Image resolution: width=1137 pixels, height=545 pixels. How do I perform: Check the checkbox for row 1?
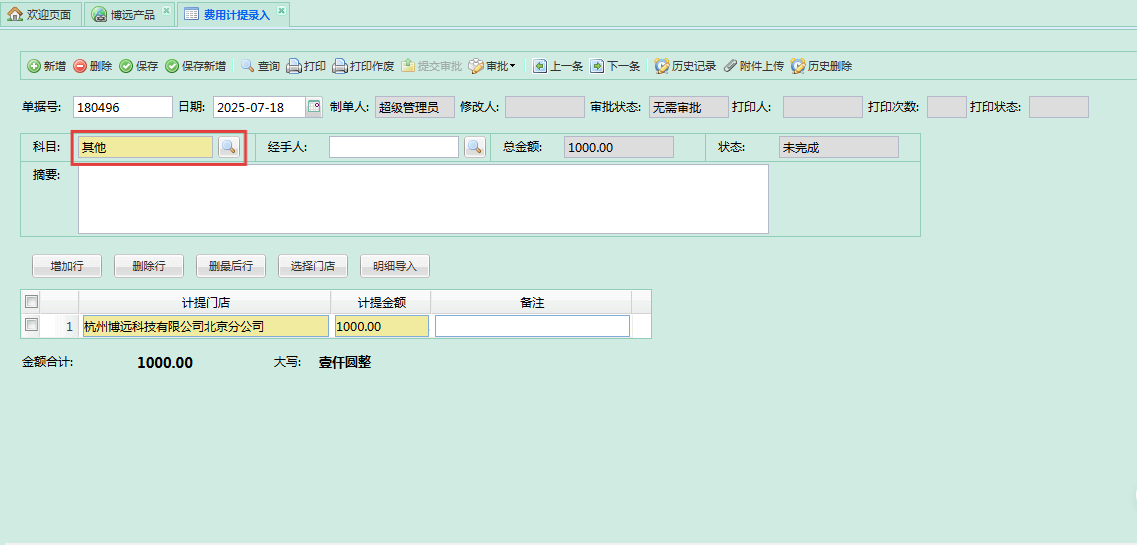point(31,325)
